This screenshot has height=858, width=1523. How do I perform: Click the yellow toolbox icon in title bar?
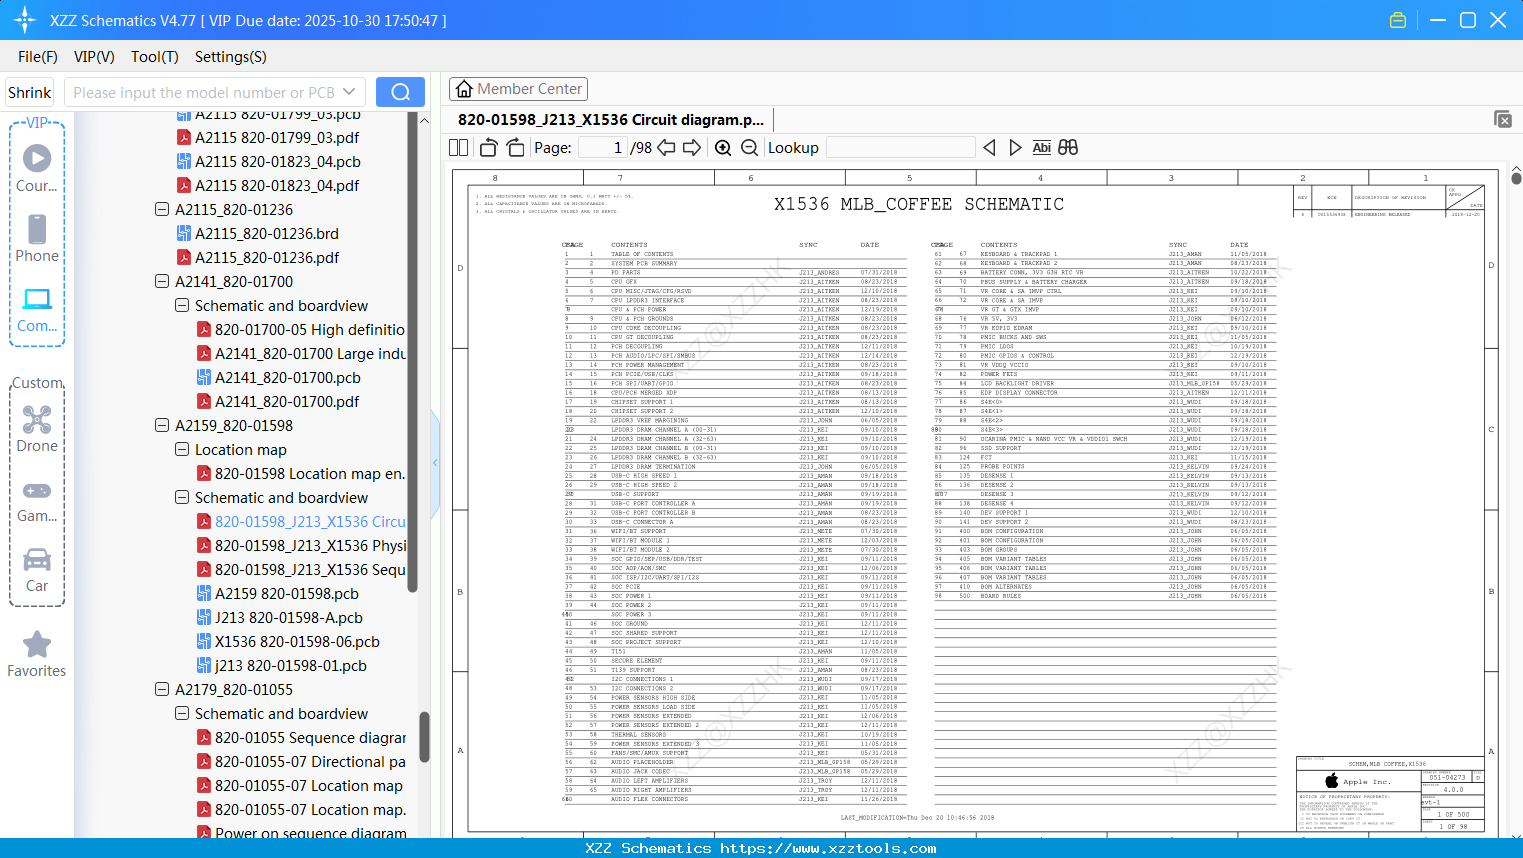tap(1398, 20)
